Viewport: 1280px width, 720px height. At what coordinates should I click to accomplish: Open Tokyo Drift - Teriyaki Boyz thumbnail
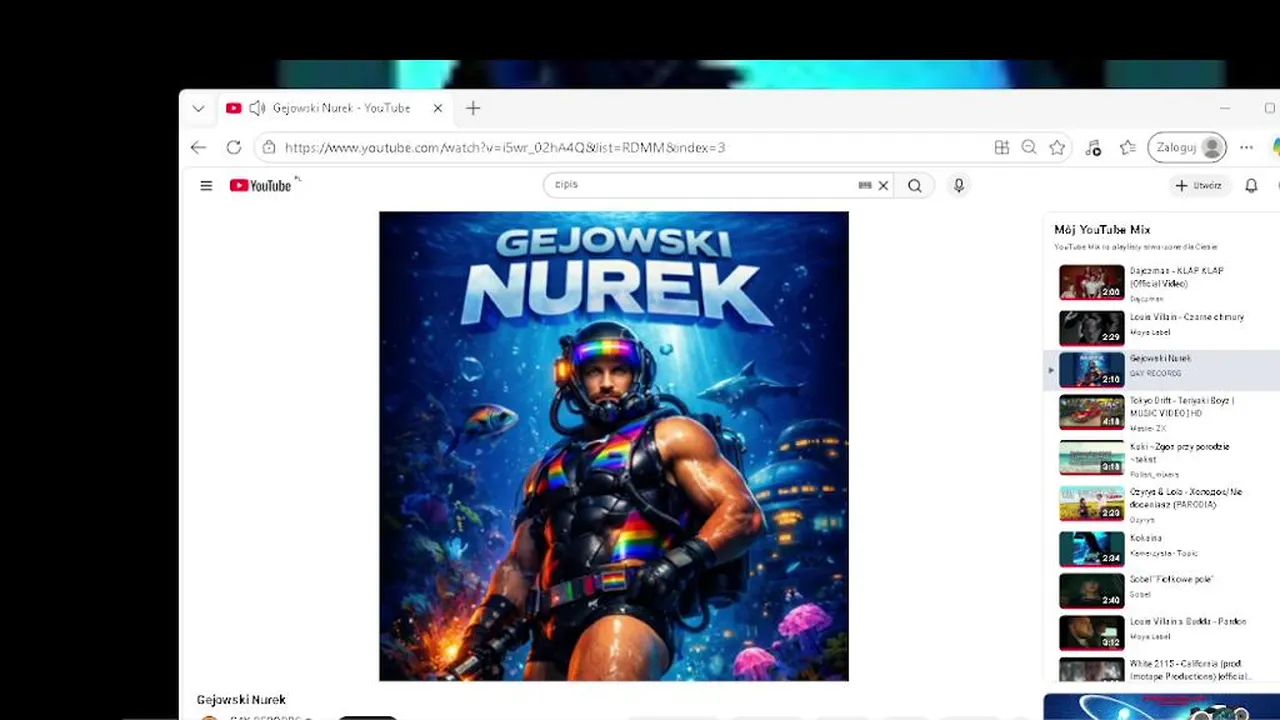[1092, 412]
